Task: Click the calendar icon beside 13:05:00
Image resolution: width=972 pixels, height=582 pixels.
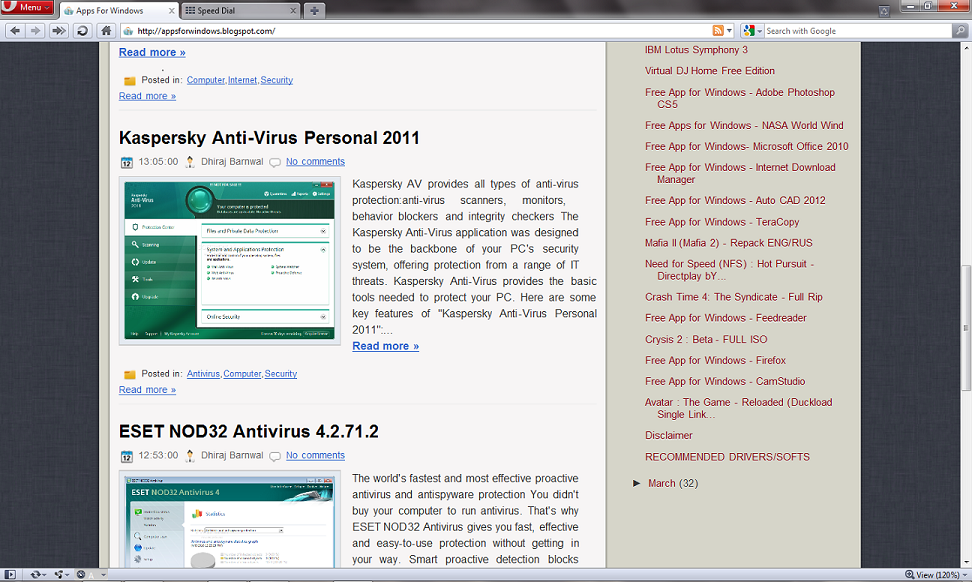Action: point(126,162)
